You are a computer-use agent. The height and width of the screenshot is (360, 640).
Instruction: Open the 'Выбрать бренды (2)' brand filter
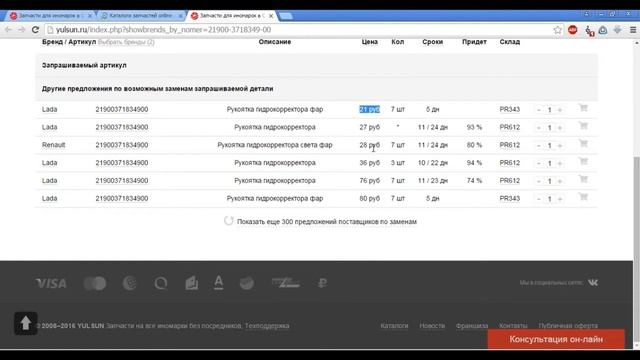126,42
